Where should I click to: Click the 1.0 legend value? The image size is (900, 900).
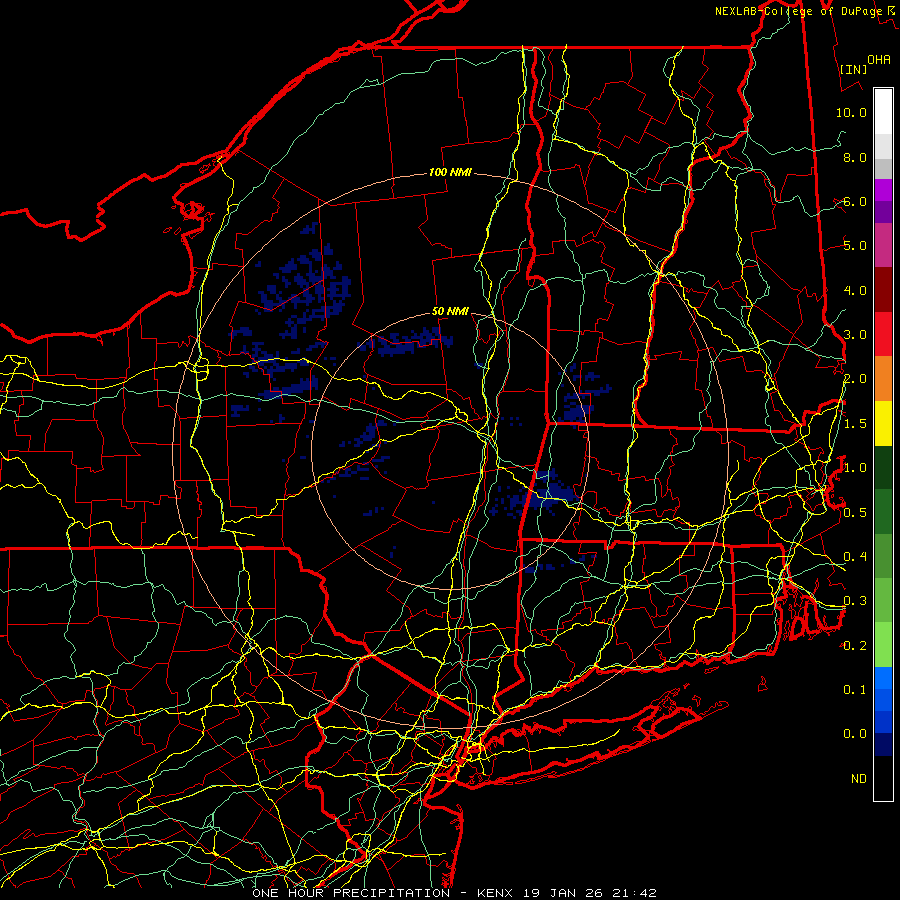pos(855,468)
